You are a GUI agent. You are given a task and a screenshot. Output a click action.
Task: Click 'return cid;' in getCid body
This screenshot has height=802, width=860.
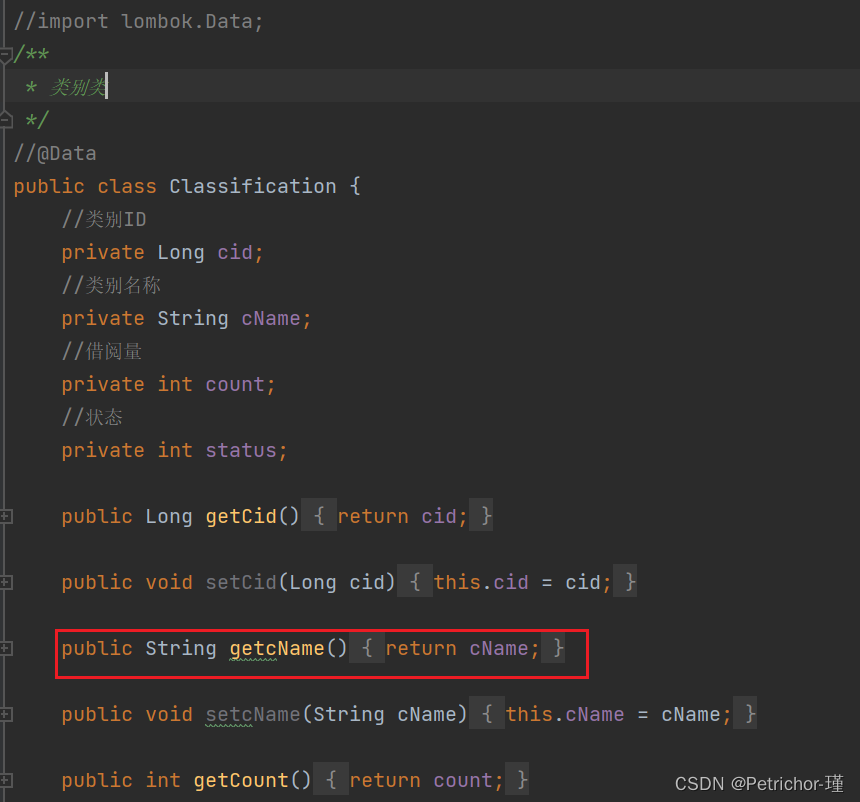point(402,516)
